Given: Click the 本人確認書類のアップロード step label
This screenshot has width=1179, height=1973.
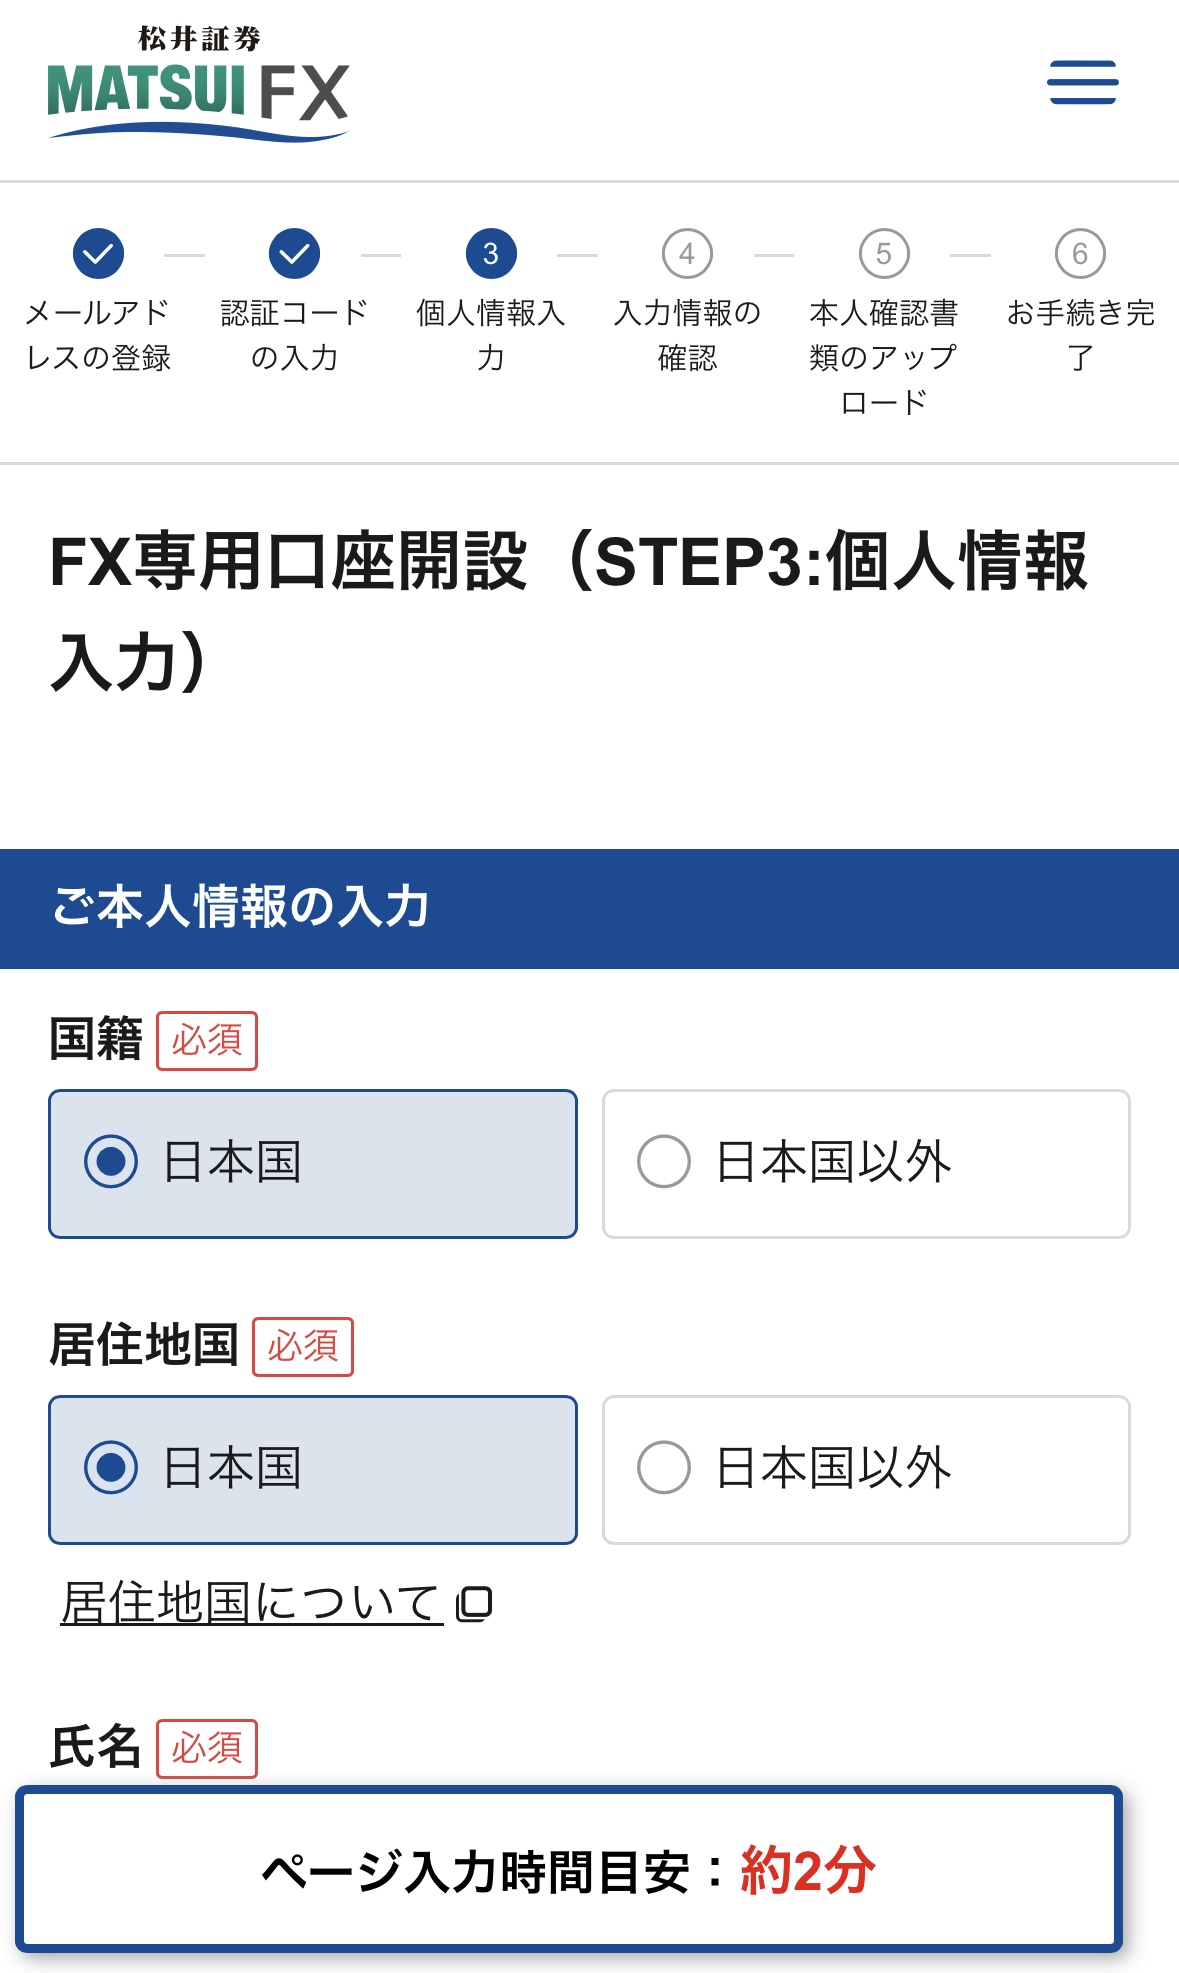Looking at the screenshot, I should coord(883,357).
